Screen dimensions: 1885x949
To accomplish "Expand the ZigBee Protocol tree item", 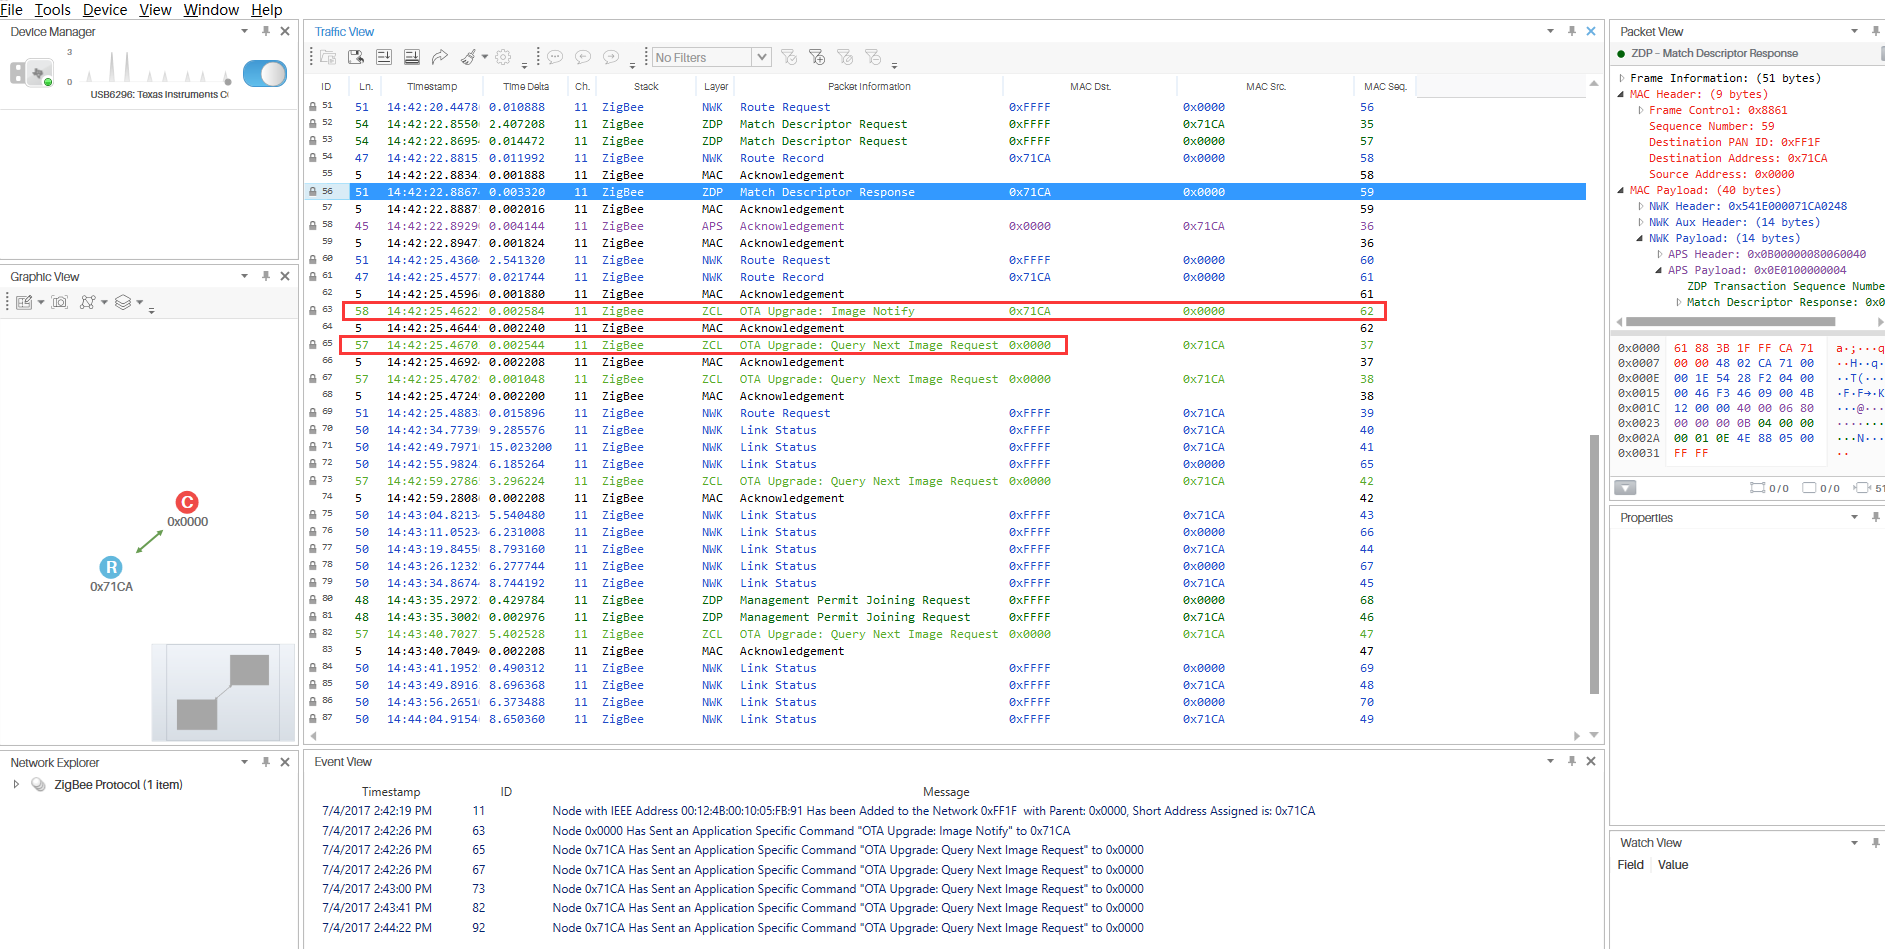I will coord(16,785).
